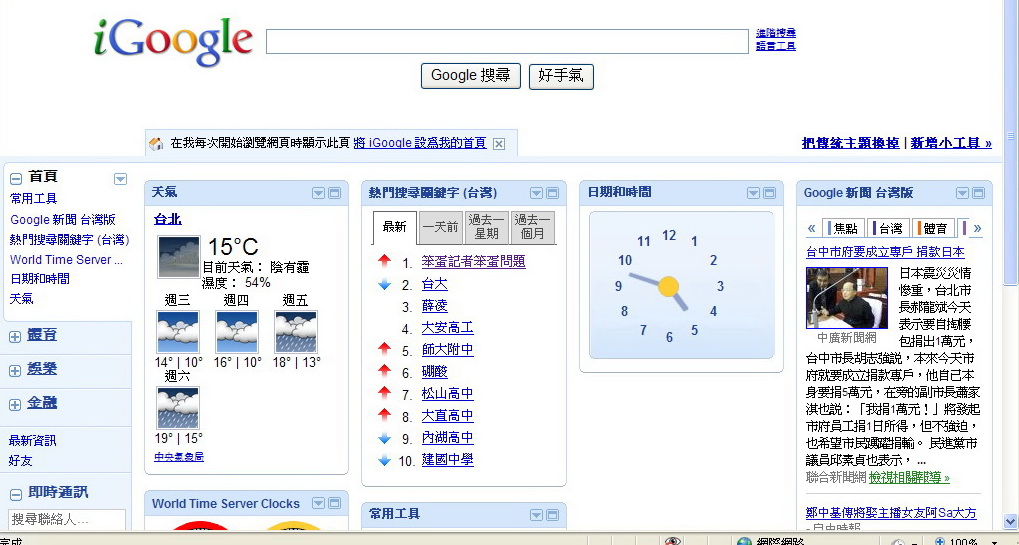
Task: Open the 進階搜尋 link
Action: (776, 33)
